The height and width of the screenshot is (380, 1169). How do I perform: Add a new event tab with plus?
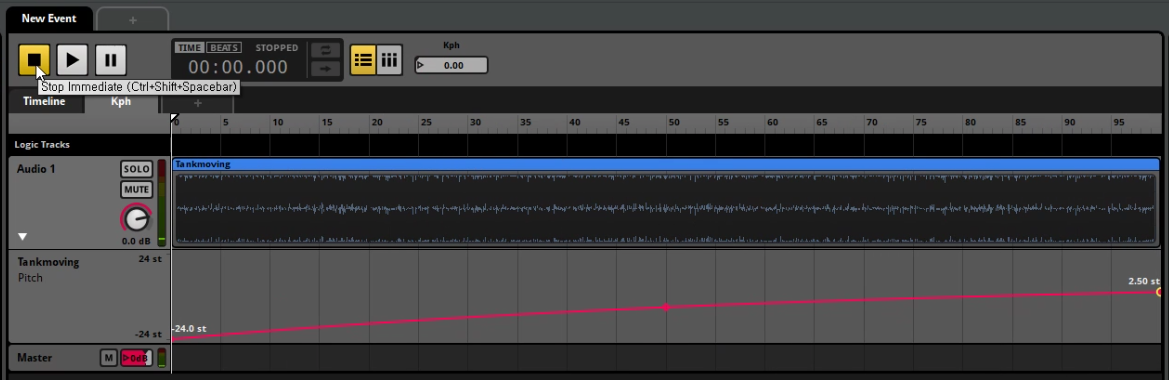click(133, 20)
